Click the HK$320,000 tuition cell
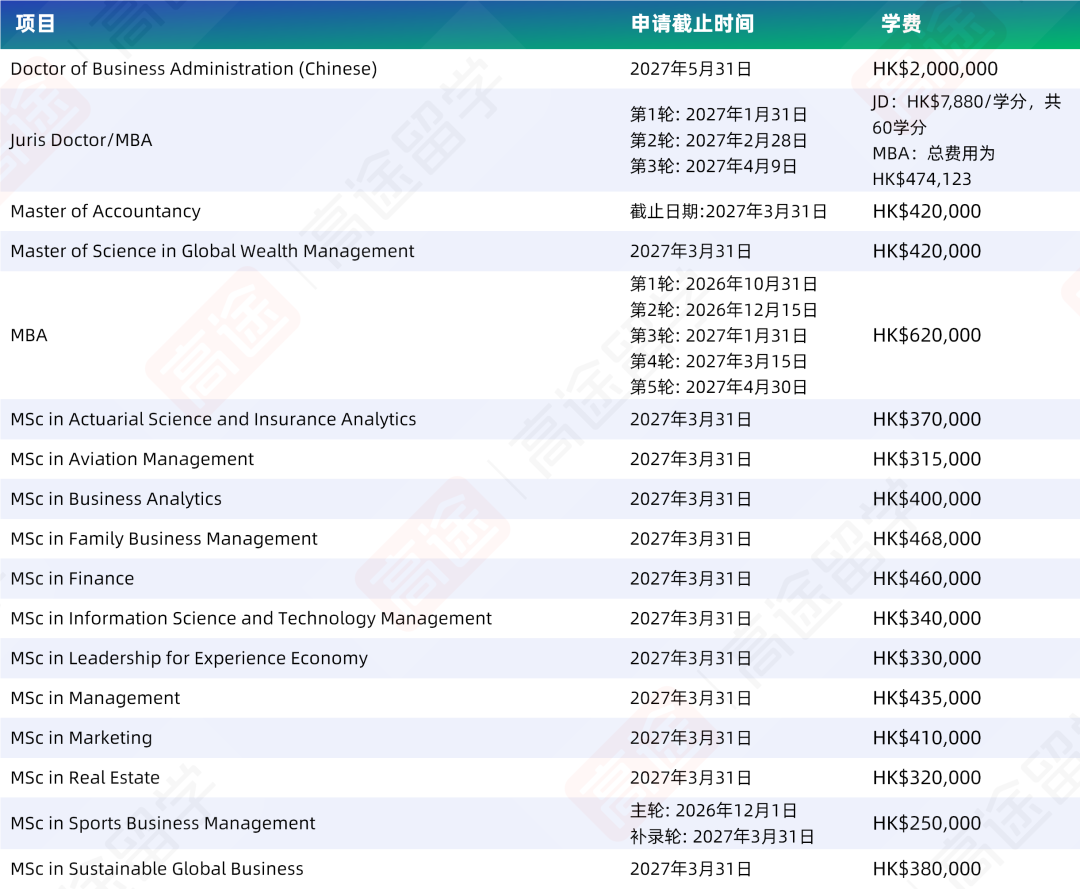The image size is (1080, 889). click(x=926, y=779)
